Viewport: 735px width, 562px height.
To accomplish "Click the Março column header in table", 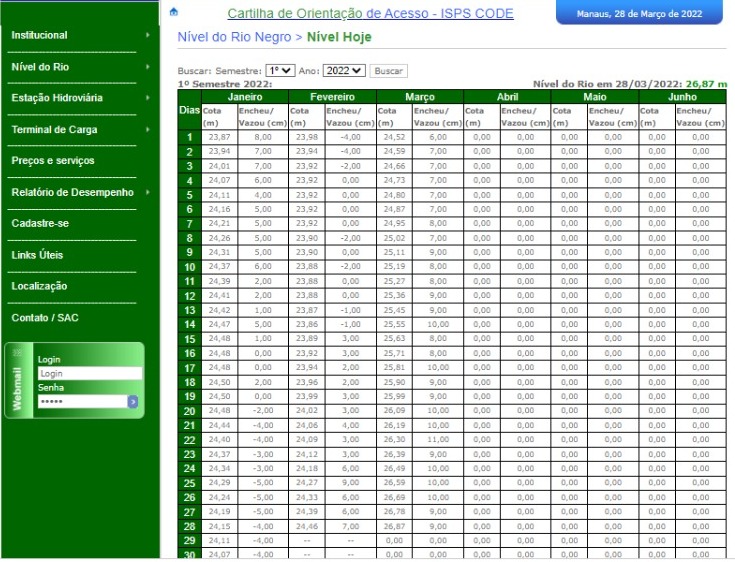I will click(x=419, y=97).
